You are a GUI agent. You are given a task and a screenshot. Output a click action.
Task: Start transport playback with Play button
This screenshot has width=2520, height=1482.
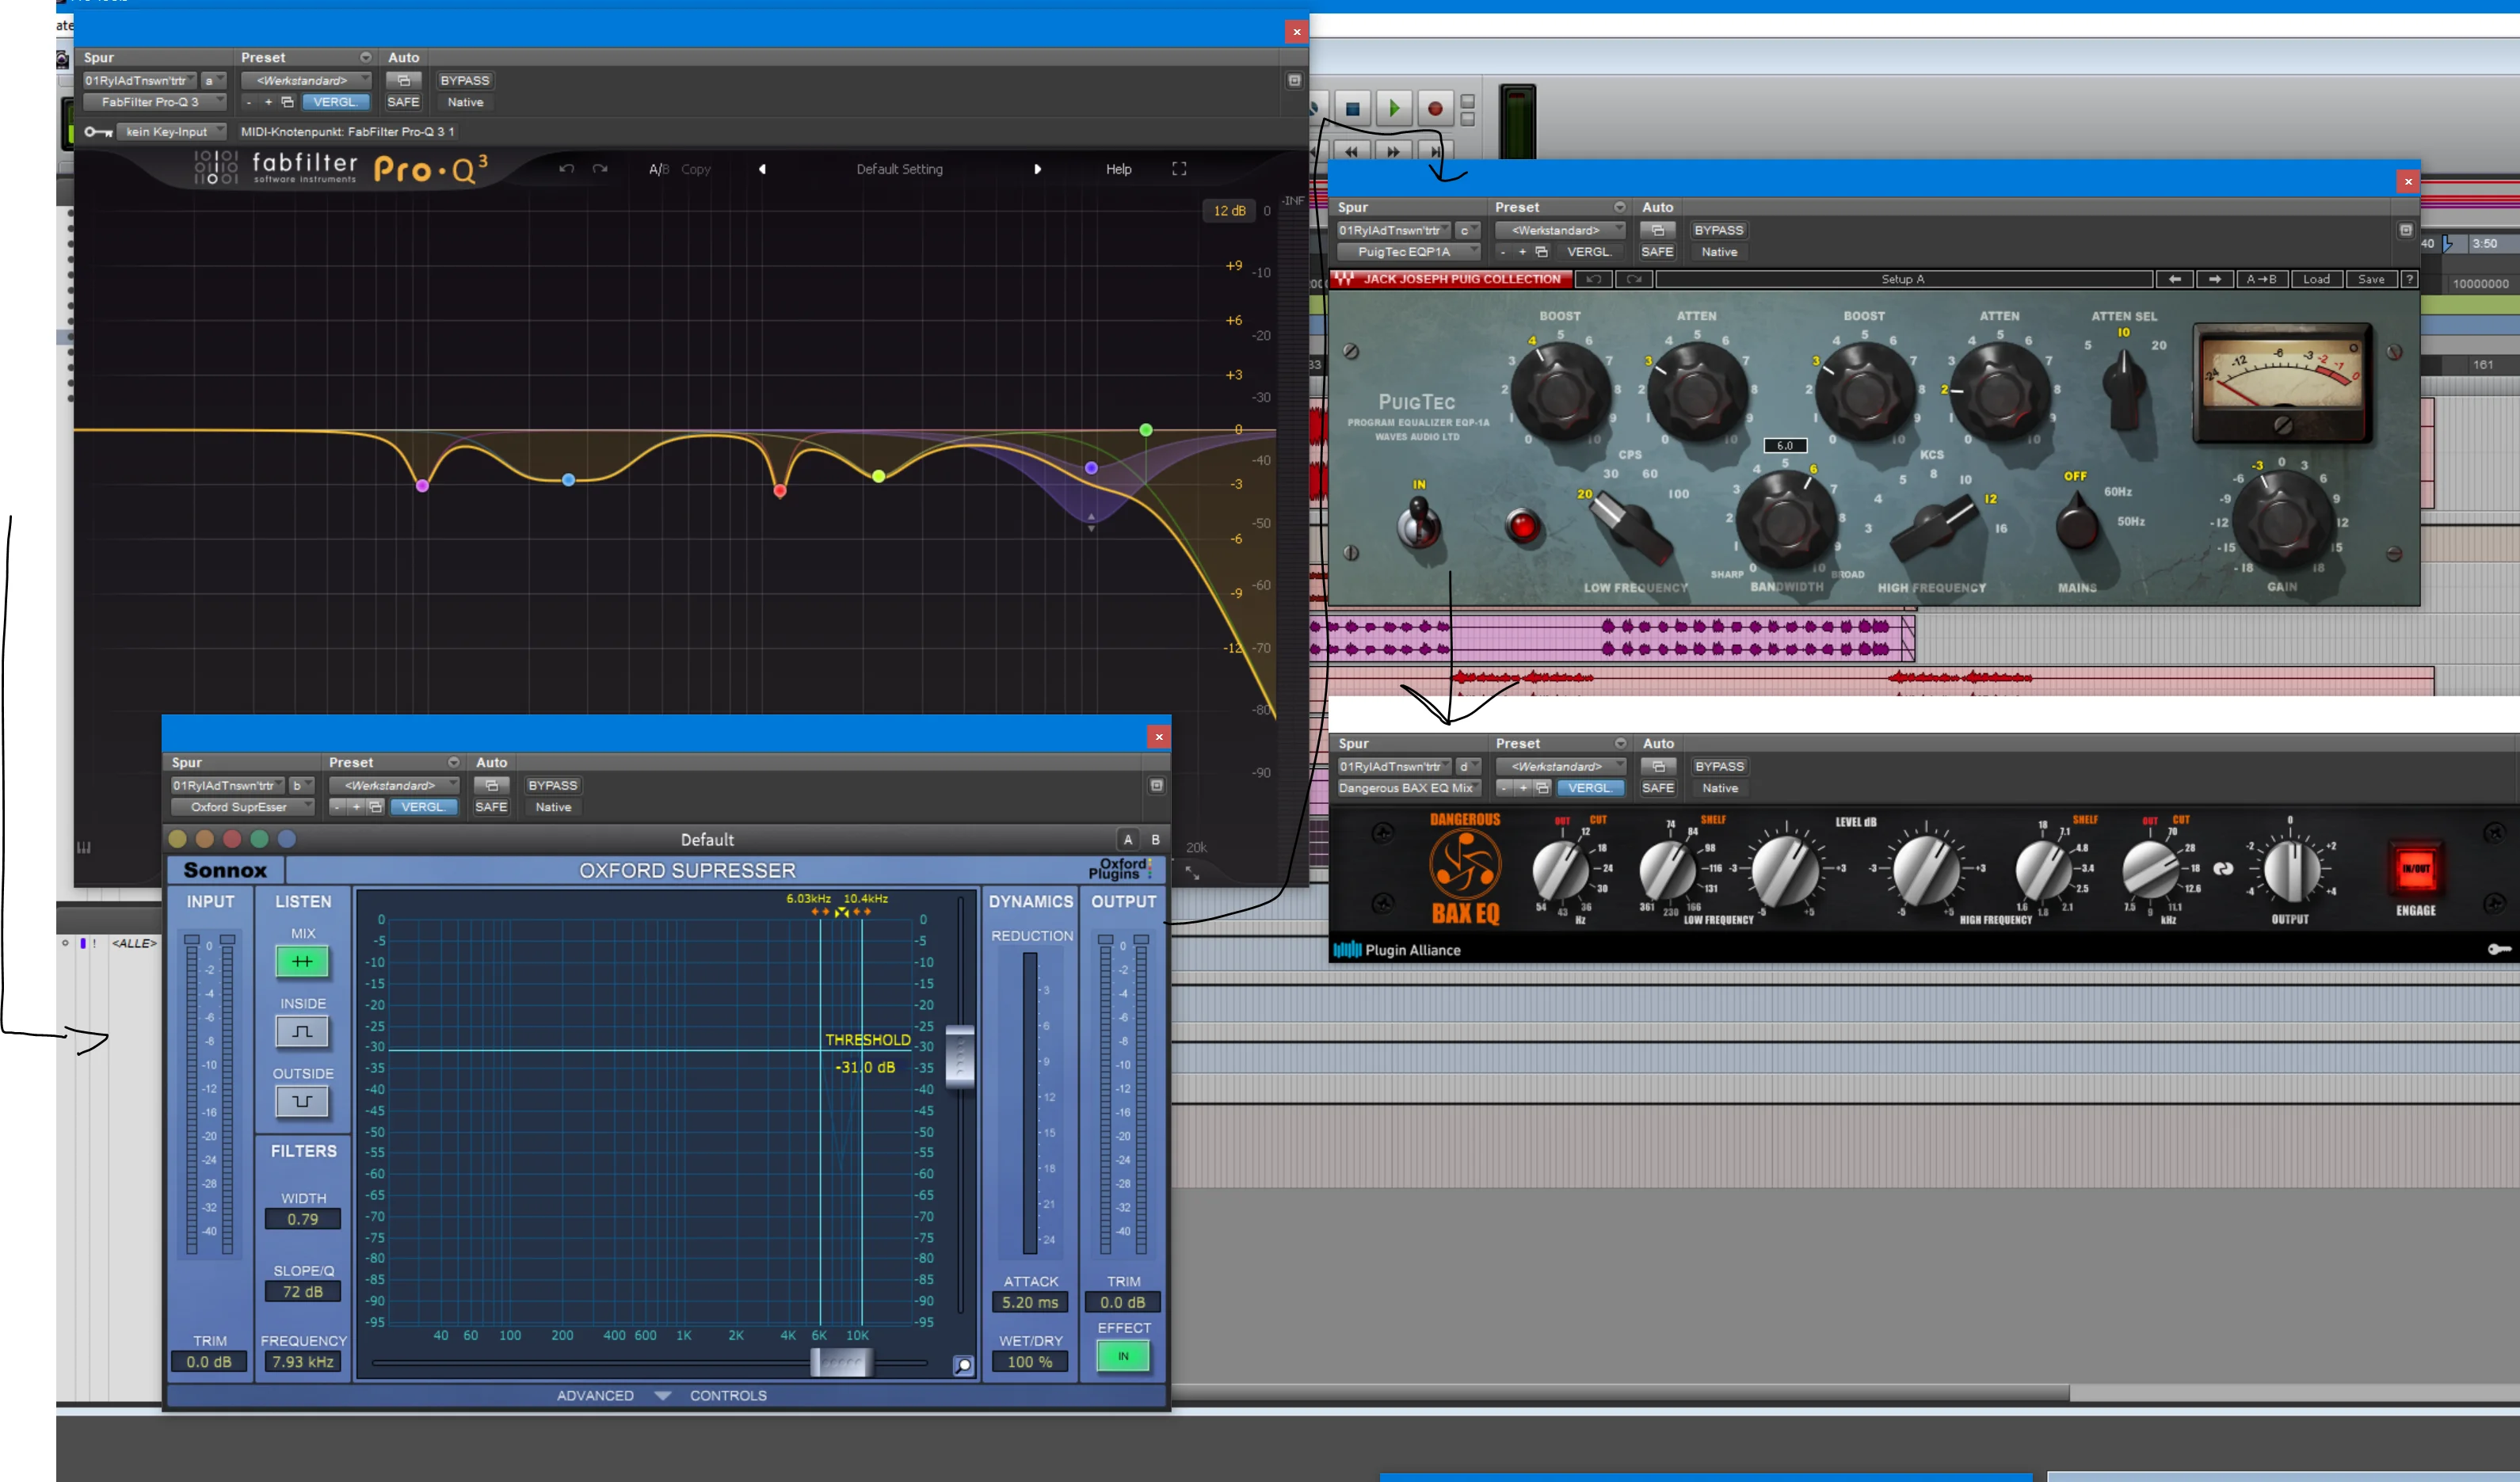pyautogui.click(x=1394, y=108)
